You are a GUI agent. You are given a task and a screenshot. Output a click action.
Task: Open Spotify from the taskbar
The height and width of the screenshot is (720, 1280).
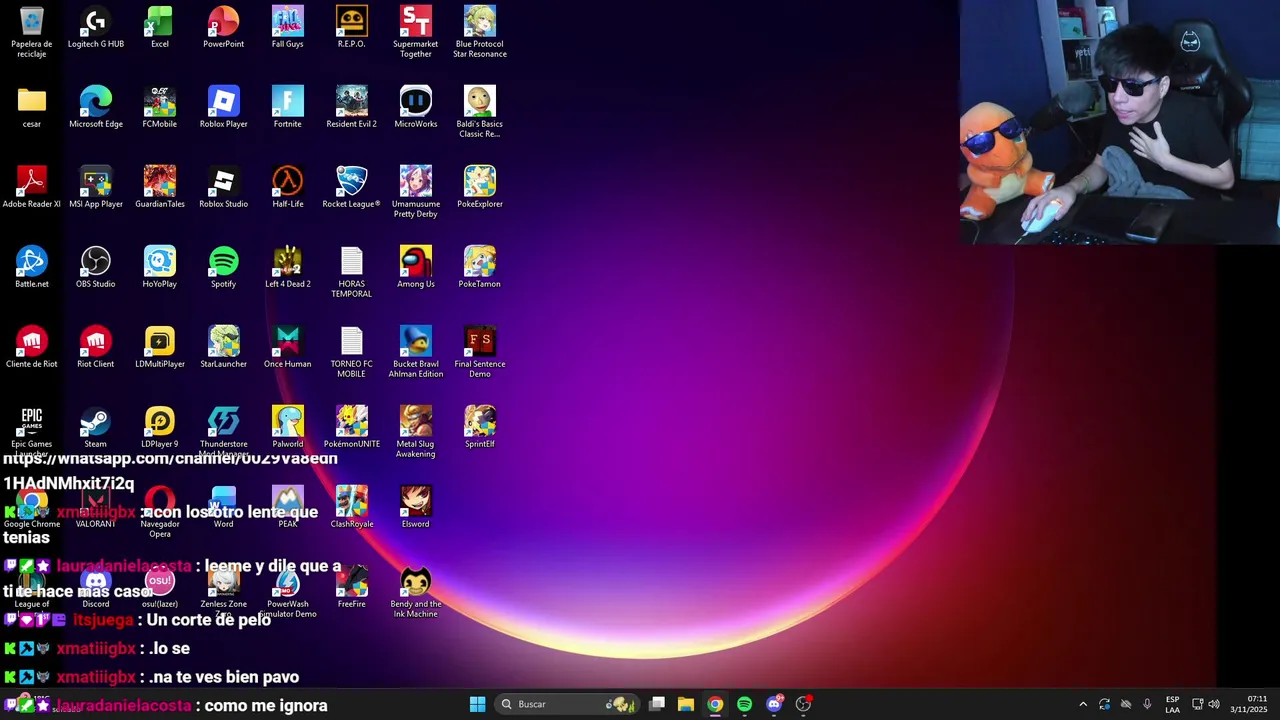point(744,704)
